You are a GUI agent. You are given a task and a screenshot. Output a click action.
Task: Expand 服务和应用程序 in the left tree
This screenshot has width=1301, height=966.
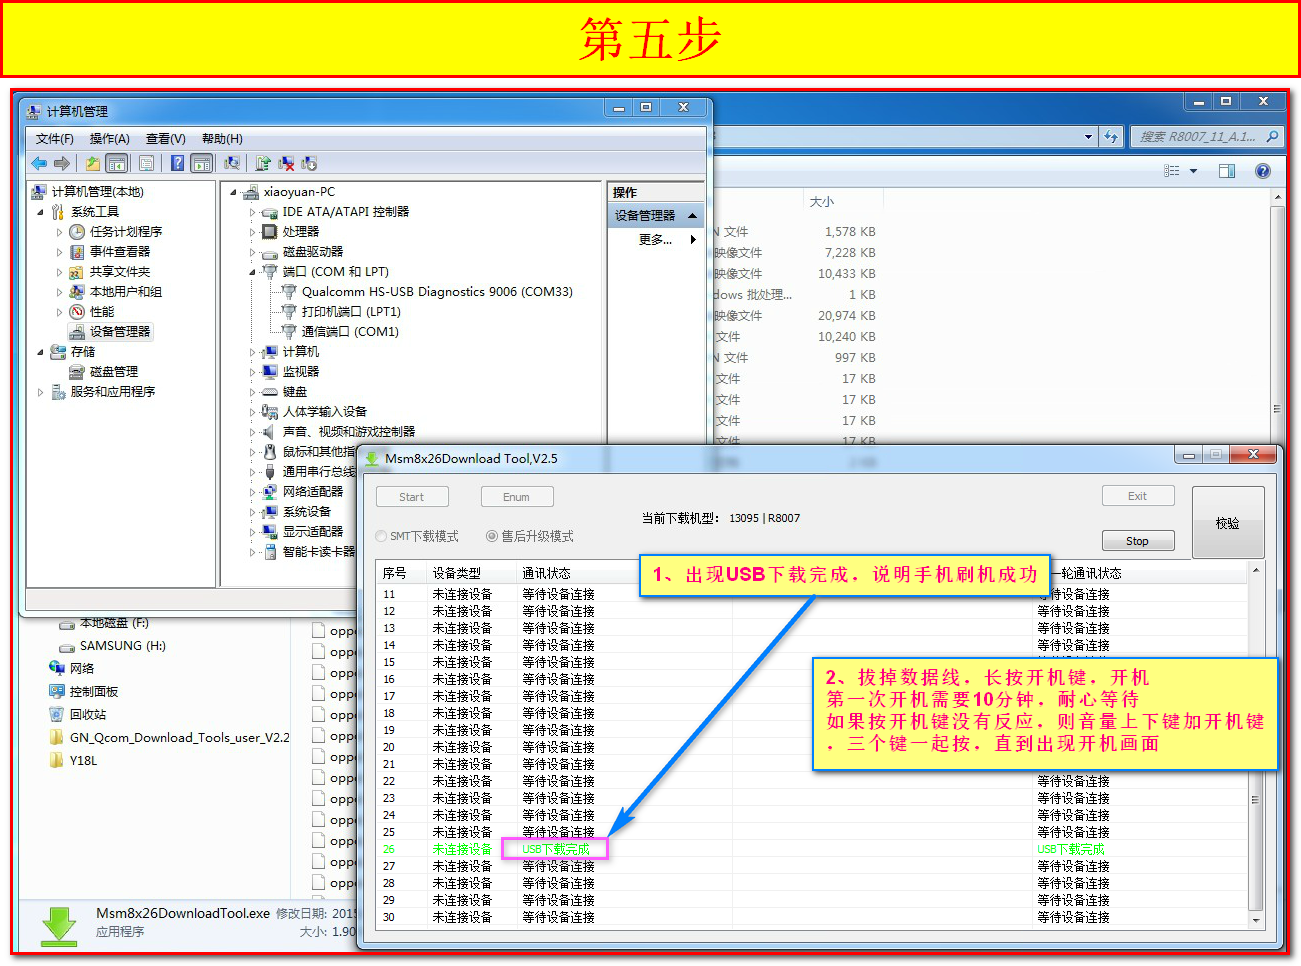(40, 393)
